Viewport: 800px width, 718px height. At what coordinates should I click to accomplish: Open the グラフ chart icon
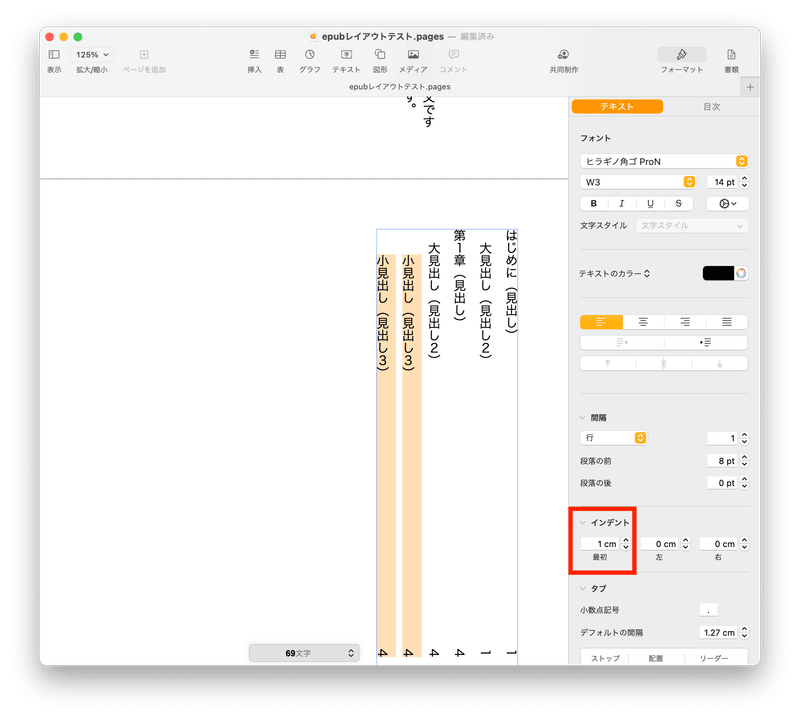click(310, 55)
